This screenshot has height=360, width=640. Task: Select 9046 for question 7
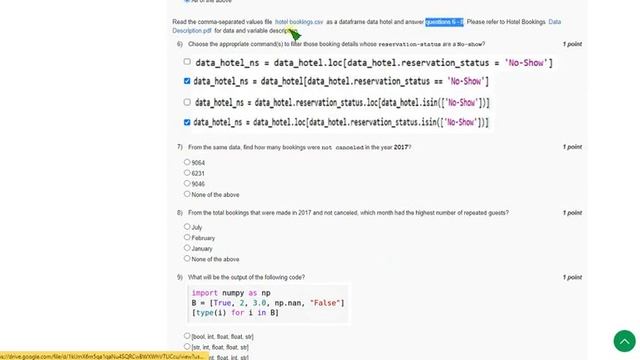click(187, 183)
